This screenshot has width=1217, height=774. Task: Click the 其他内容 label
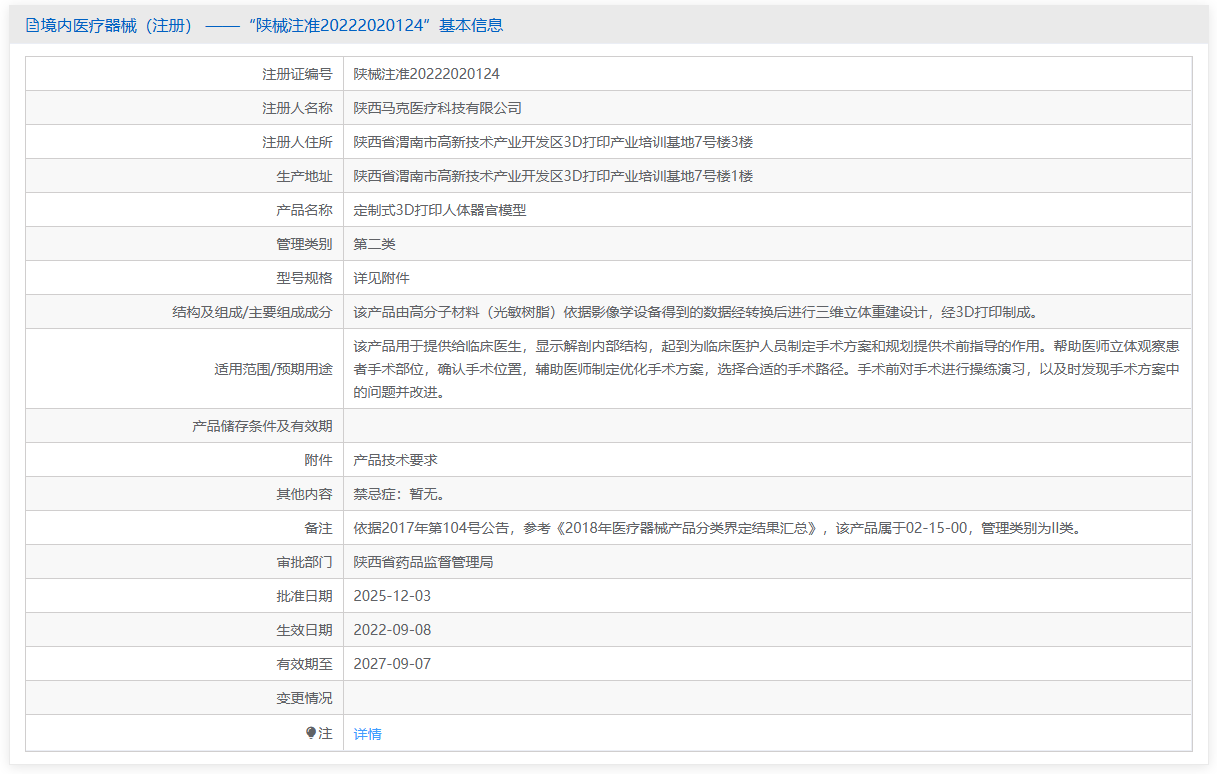(304, 494)
